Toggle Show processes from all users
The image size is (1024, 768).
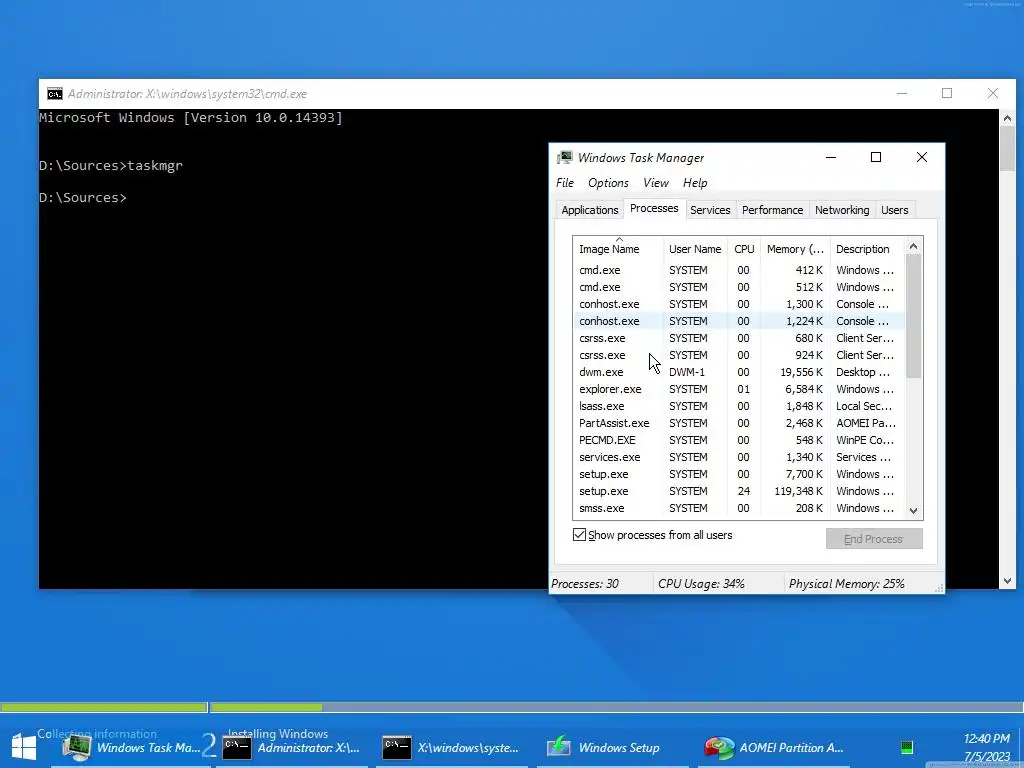click(579, 535)
